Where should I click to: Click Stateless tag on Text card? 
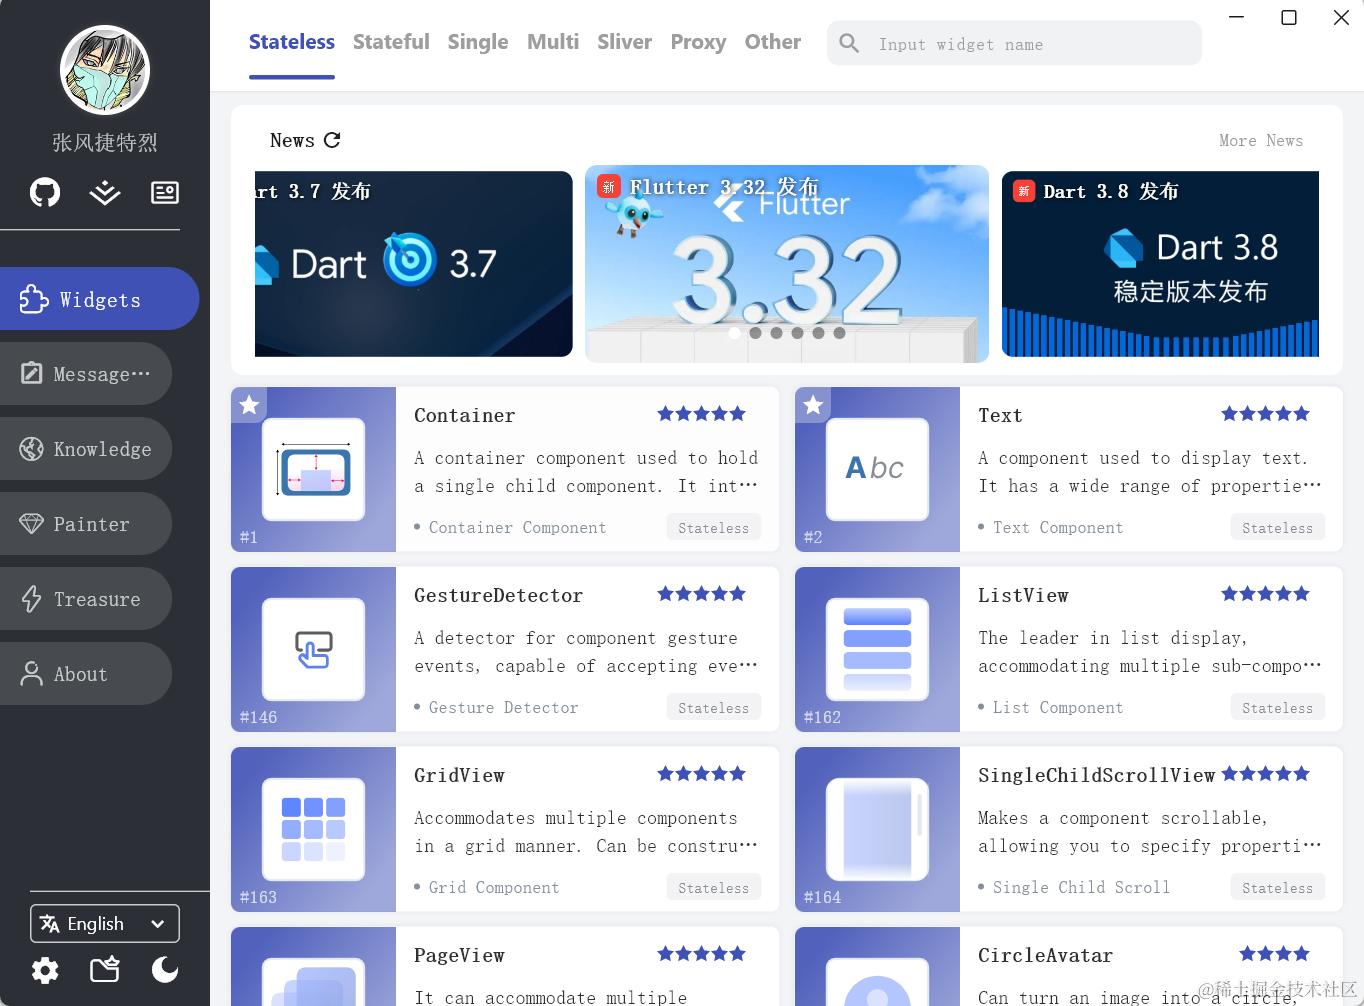point(1277,527)
